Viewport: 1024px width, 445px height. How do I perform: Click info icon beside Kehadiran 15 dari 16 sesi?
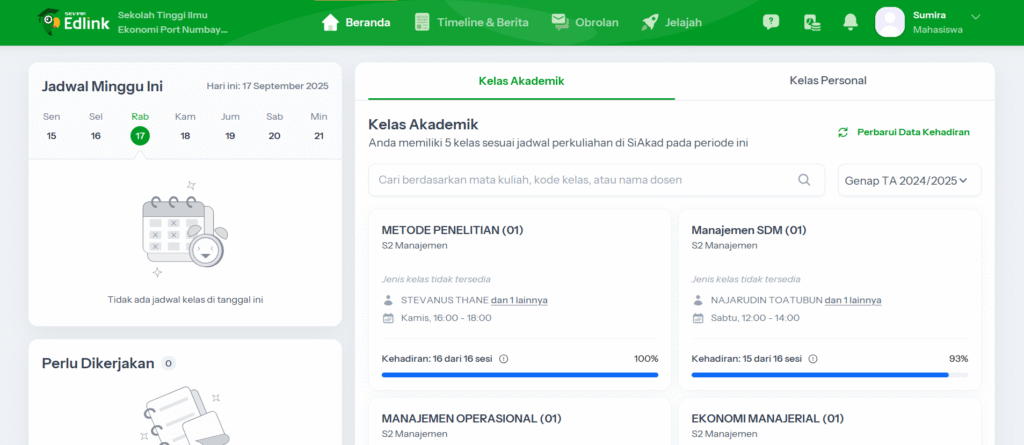coord(813,359)
